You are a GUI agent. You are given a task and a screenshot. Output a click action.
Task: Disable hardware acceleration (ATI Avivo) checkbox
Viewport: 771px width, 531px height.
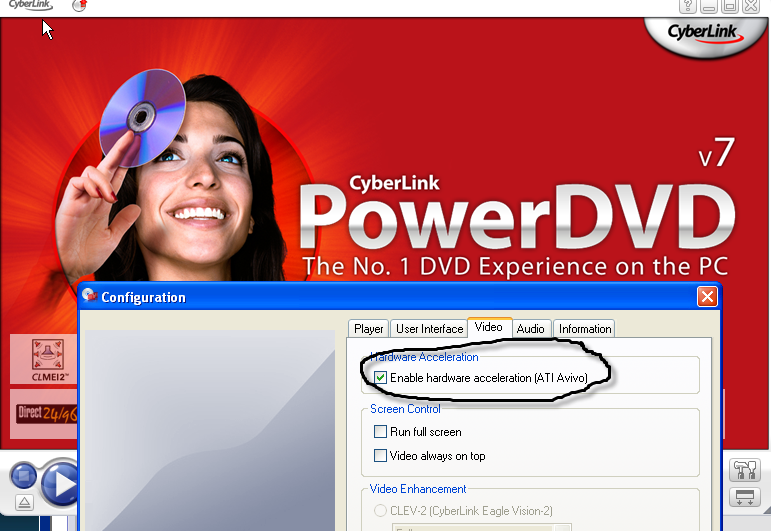pyautogui.click(x=380, y=378)
